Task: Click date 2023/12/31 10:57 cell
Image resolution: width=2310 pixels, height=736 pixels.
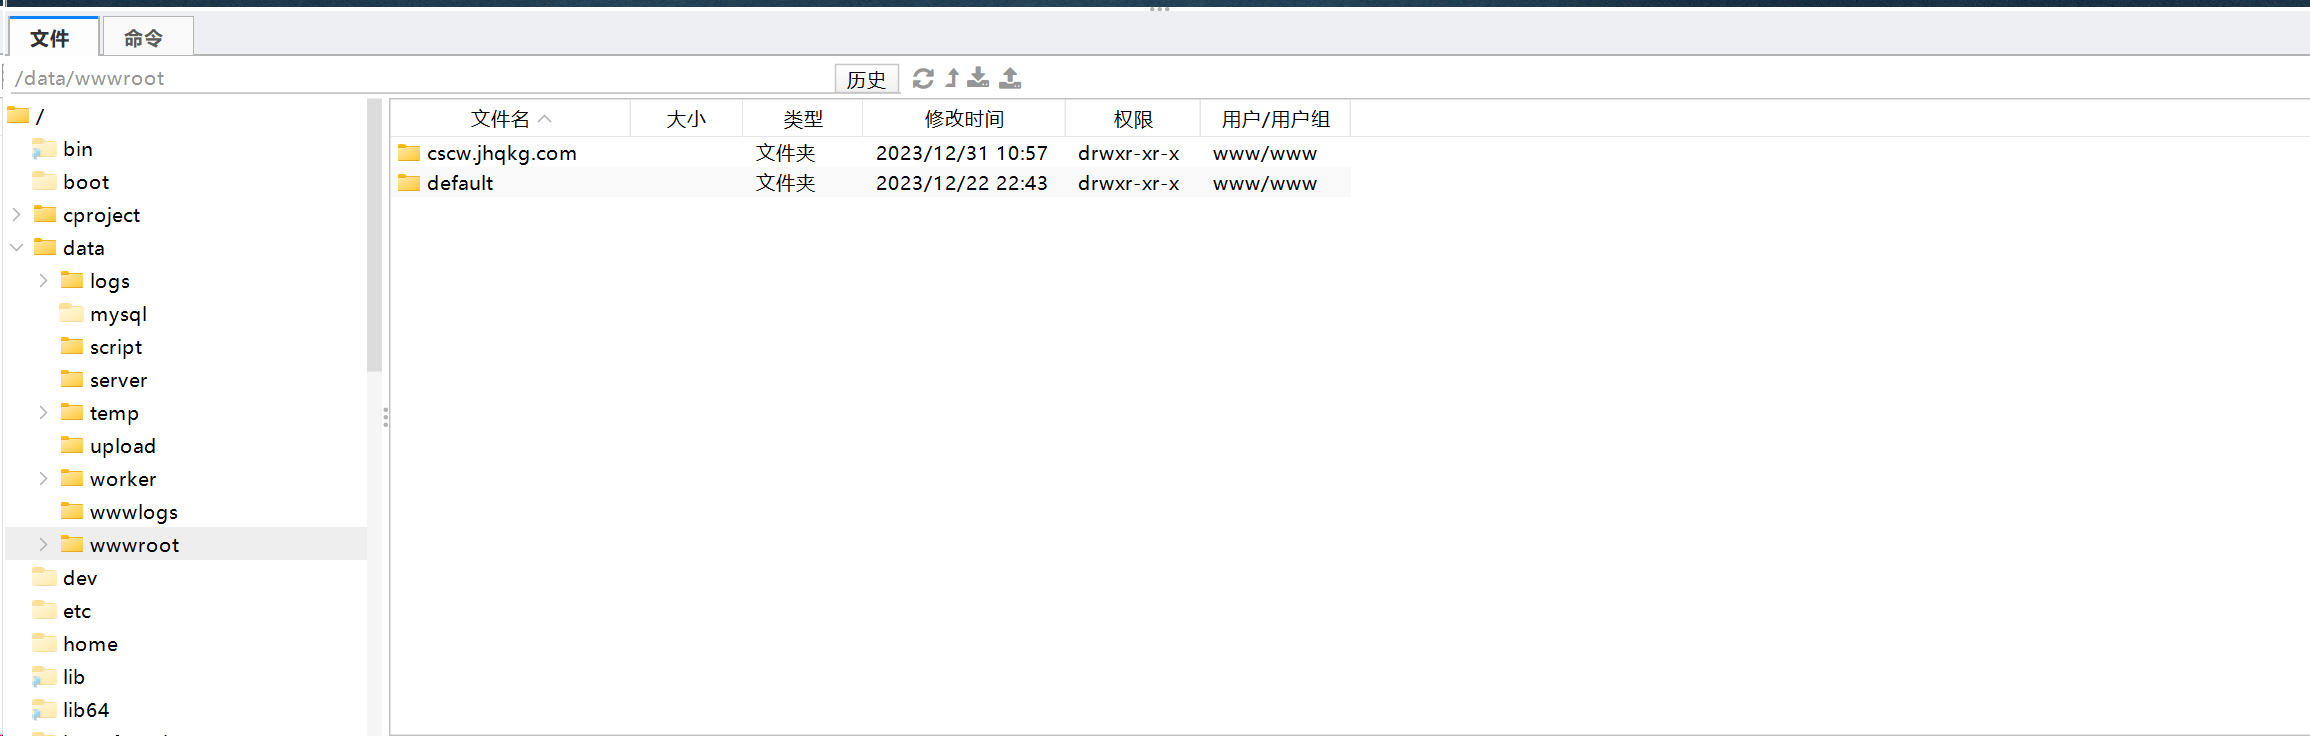Action: [x=962, y=153]
